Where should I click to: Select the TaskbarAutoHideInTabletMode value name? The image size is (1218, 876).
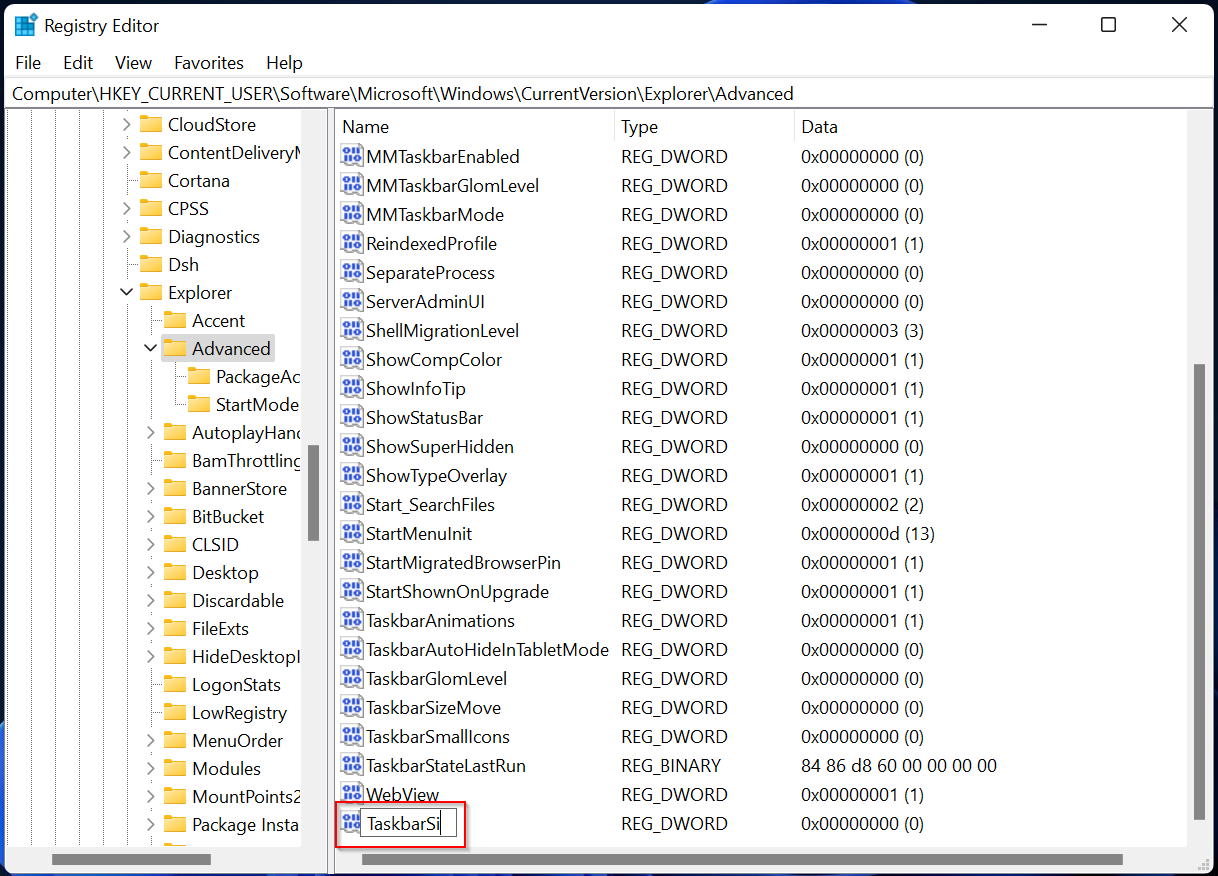click(487, 649)
